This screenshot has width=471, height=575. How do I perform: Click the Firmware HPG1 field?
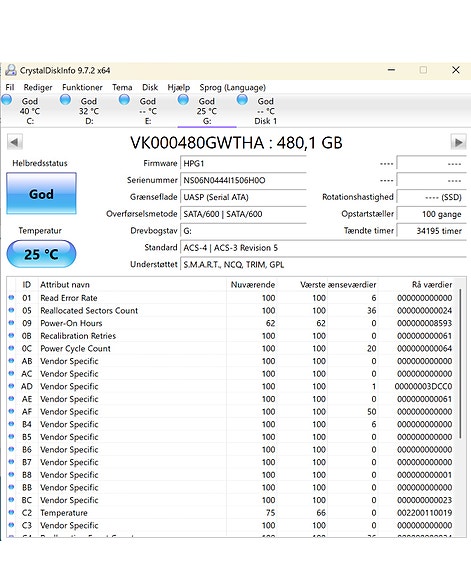(243, 164)
